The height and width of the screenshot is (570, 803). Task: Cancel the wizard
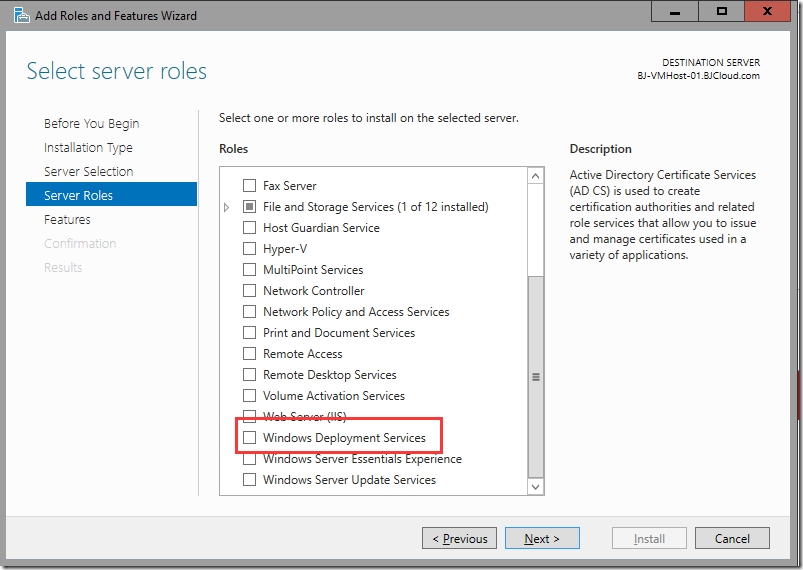[732, 538]
